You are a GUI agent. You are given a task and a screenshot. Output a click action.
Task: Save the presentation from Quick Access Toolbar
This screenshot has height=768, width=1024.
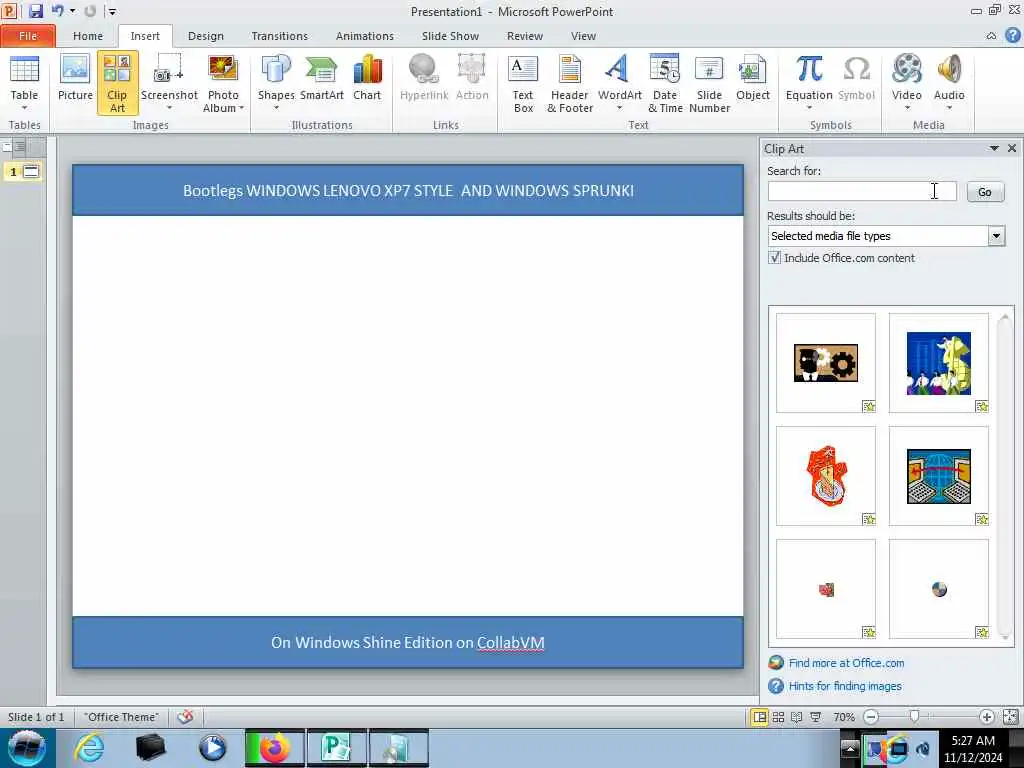[35, 11]
